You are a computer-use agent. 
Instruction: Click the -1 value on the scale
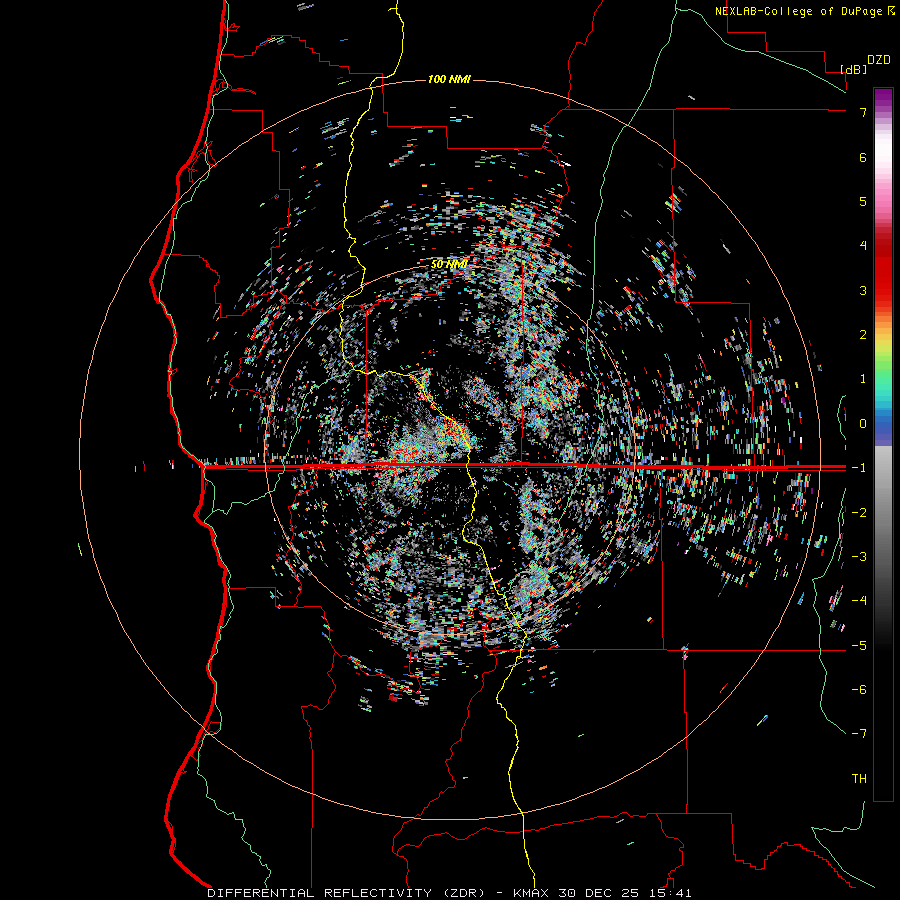tap(859, 468)
